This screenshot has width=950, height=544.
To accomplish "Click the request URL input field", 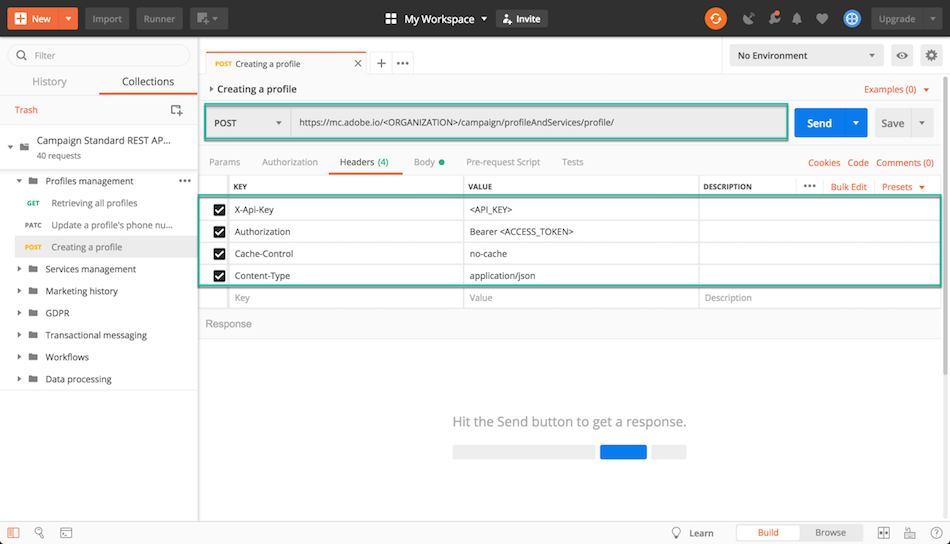I will (538, 123).
